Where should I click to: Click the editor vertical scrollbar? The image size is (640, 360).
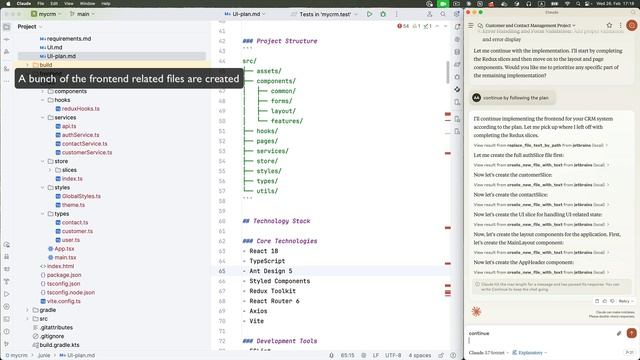coord(448,72)
